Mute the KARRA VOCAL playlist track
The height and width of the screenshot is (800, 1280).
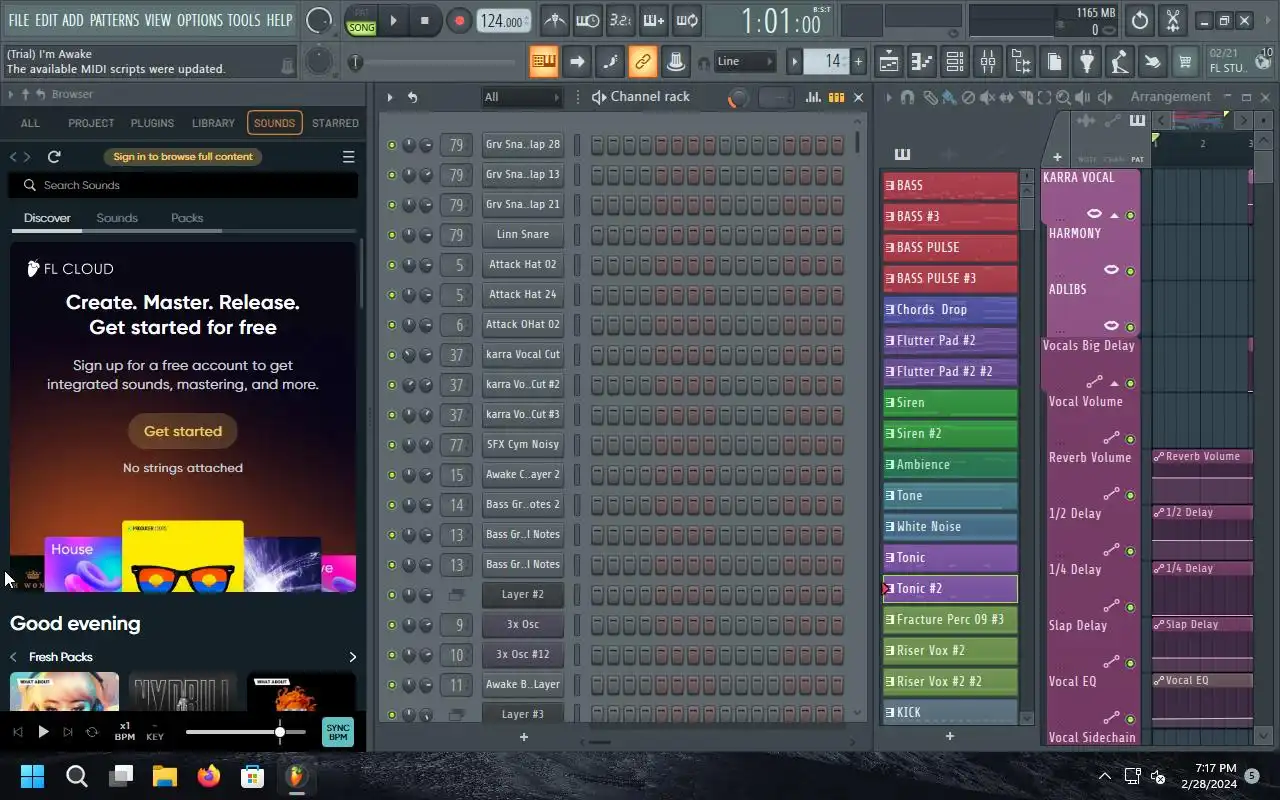1131,215
